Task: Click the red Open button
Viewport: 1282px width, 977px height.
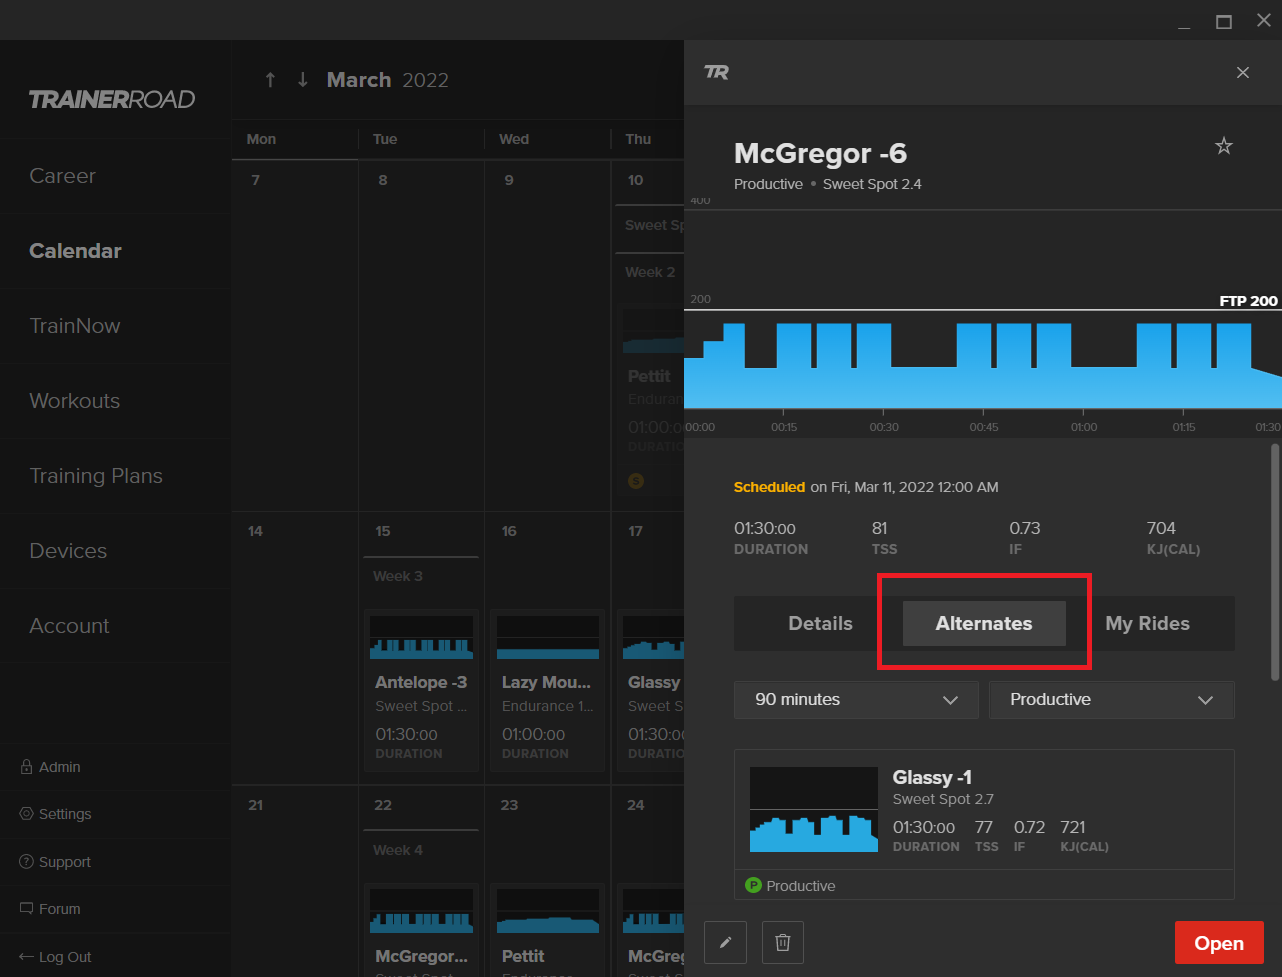Action: [x=1219, y=943]
